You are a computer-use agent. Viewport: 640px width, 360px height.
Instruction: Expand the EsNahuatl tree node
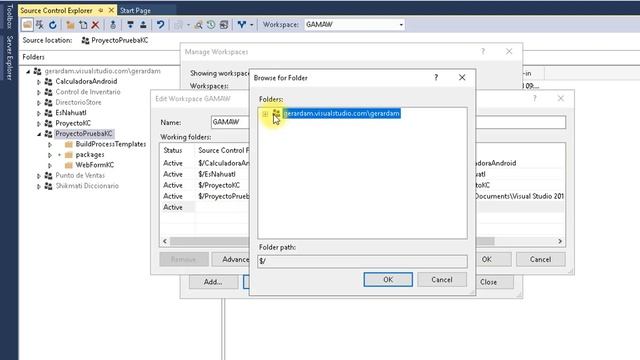(x=39, y=113)
